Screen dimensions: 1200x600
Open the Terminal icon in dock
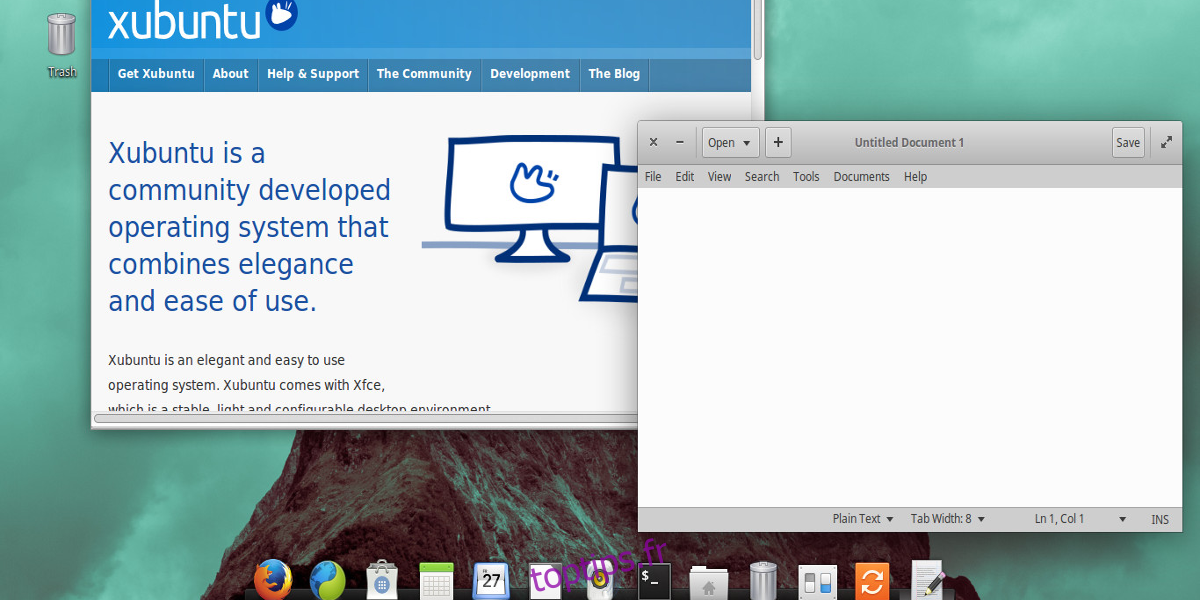pyautogui.click(x=654, y=581)
